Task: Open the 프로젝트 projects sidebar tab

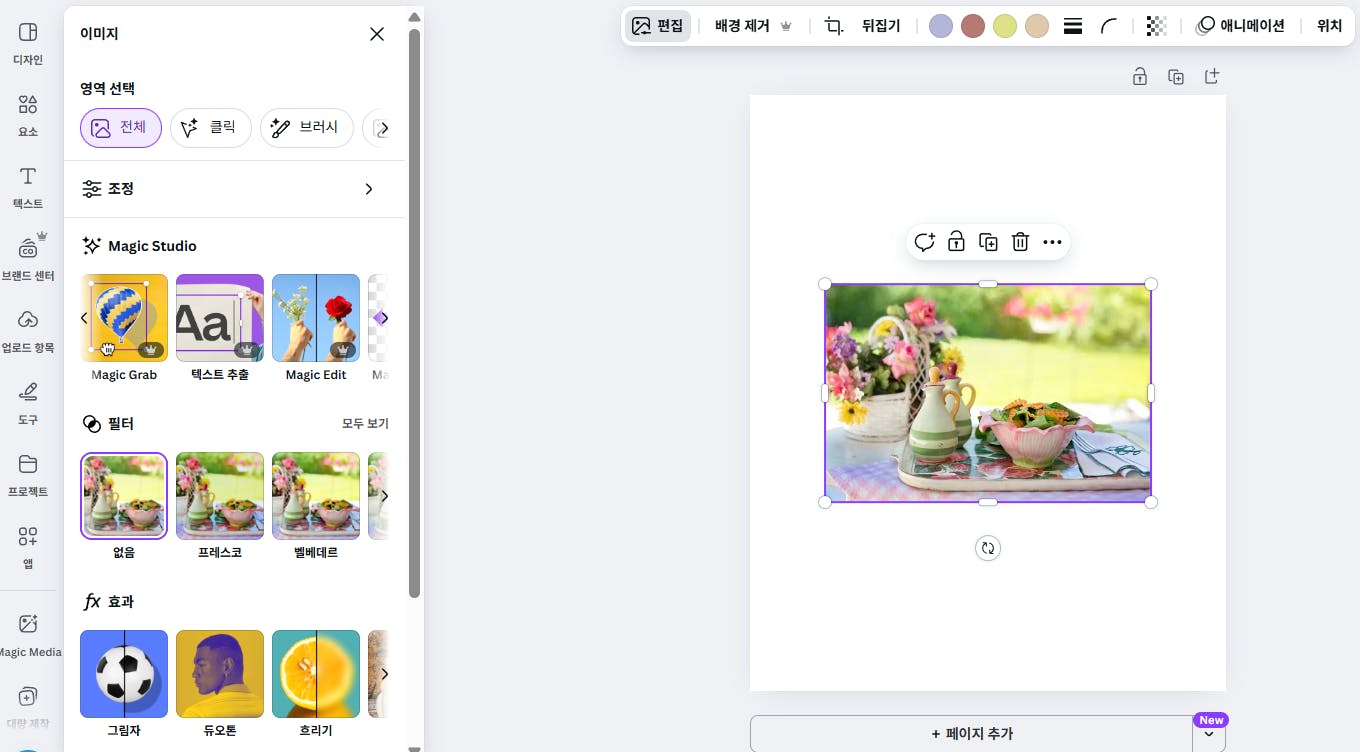Action: pos(28,476)
